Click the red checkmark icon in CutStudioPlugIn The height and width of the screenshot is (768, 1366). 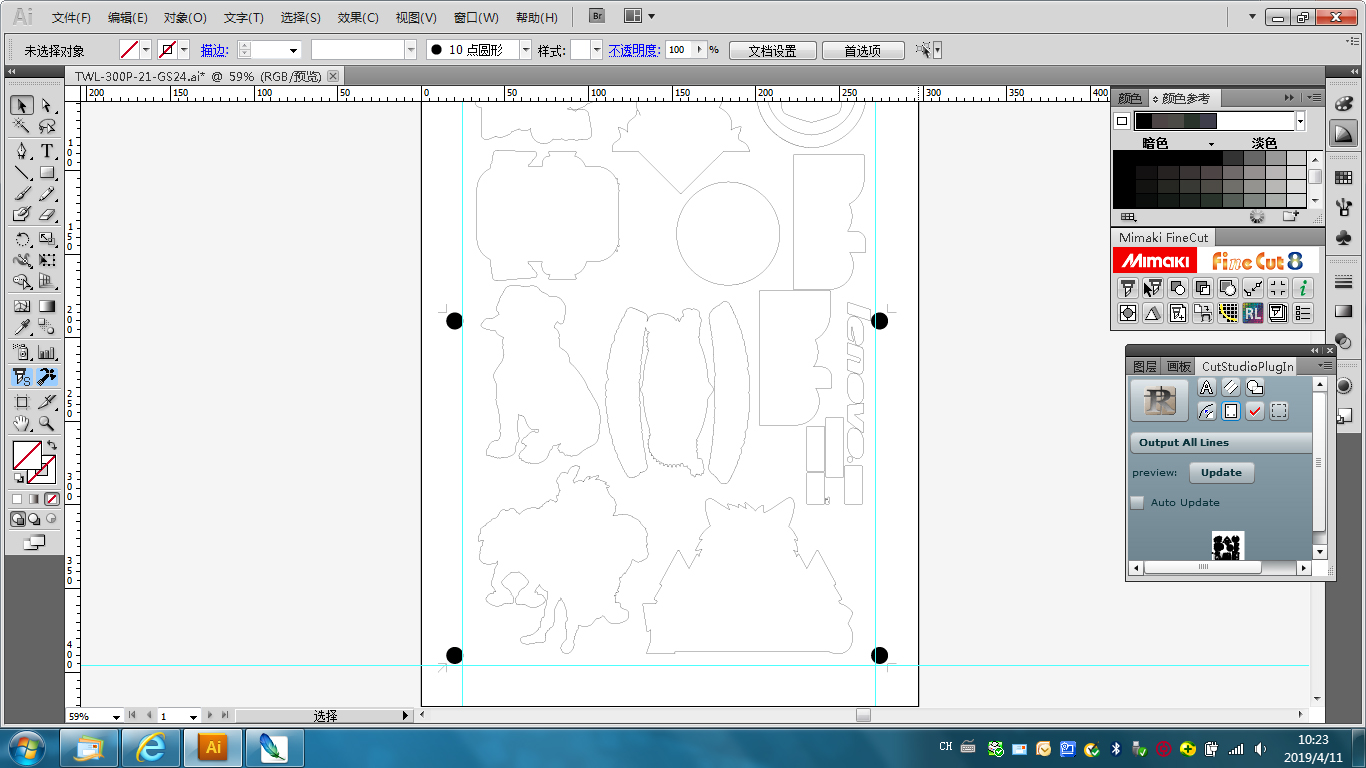tap(1255, 411)
